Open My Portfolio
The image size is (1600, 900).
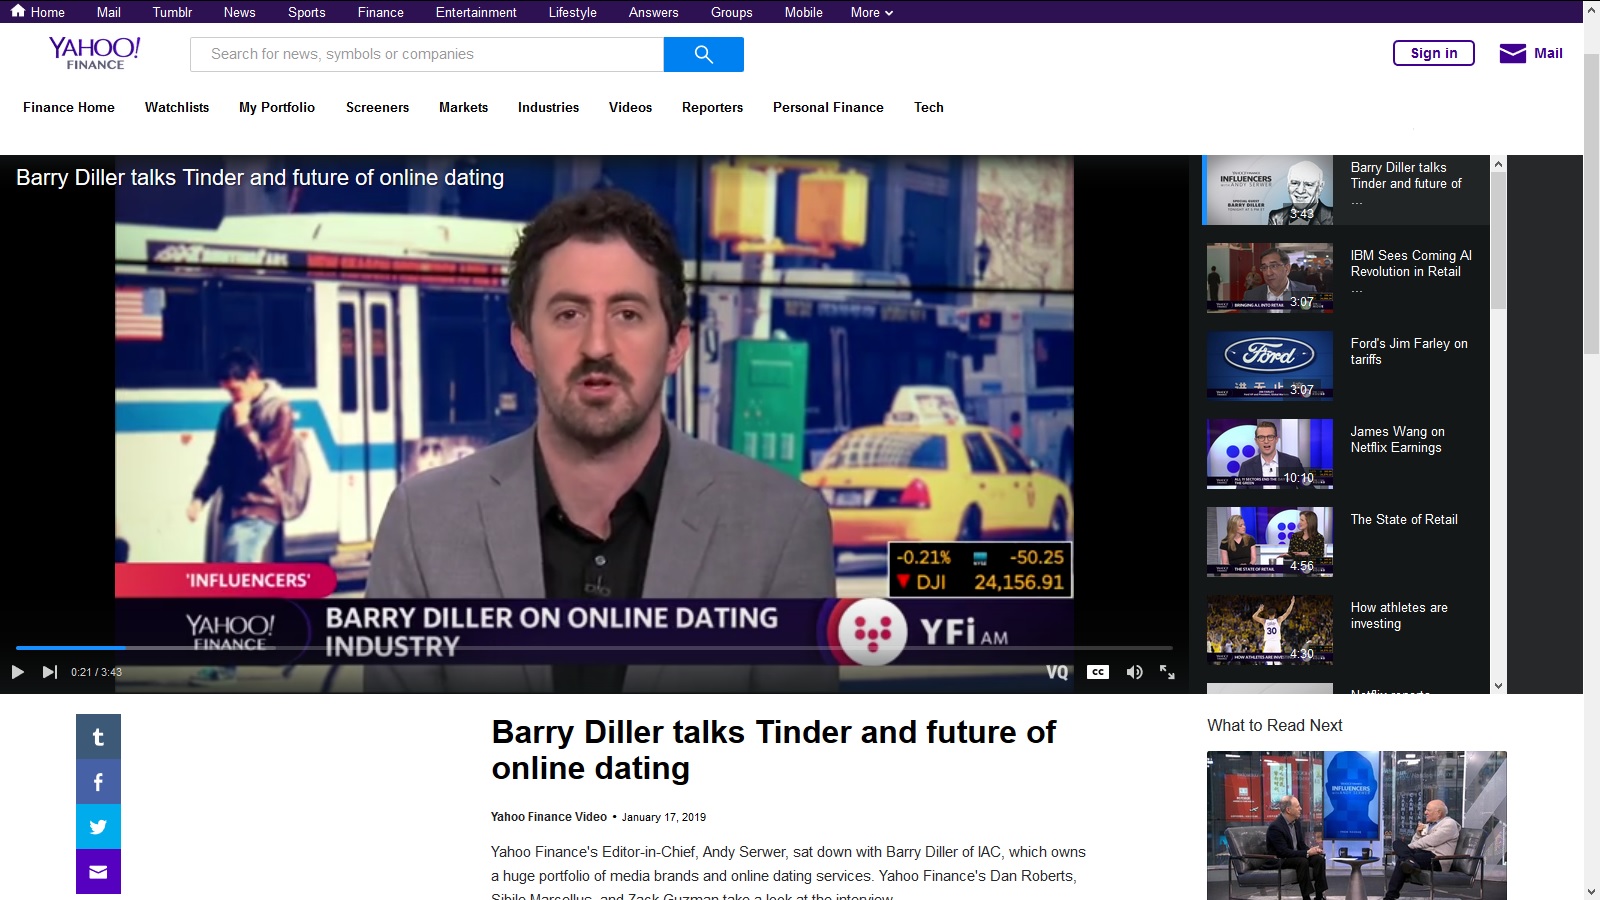pyautogui.click(x=277, y=107)
